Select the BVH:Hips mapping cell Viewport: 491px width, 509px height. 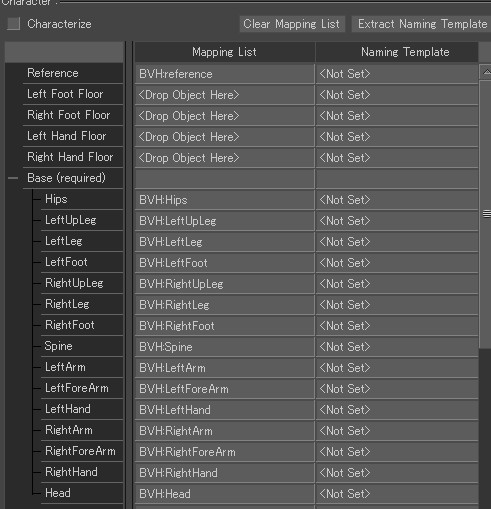point(225,200)
